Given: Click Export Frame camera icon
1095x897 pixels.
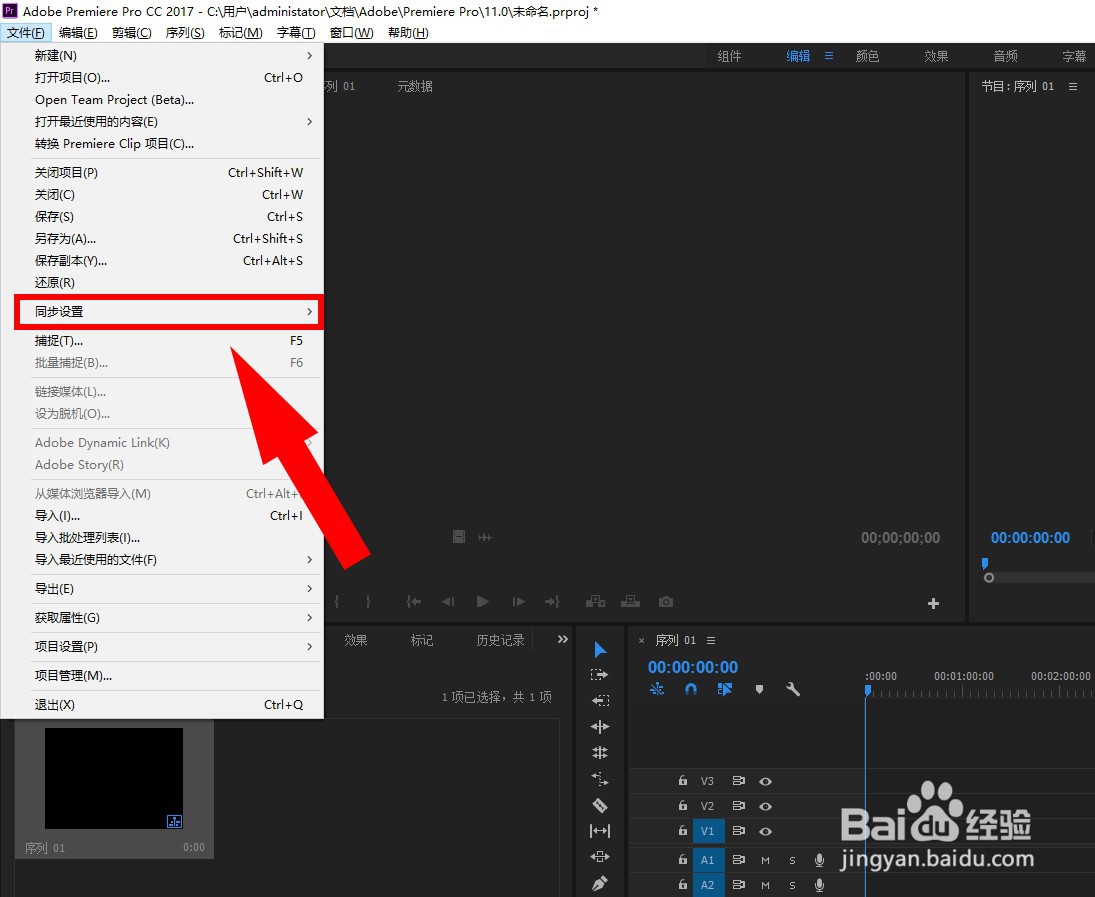Looking at the screenshot, I should pyautogui.click(x=666, y=601).
